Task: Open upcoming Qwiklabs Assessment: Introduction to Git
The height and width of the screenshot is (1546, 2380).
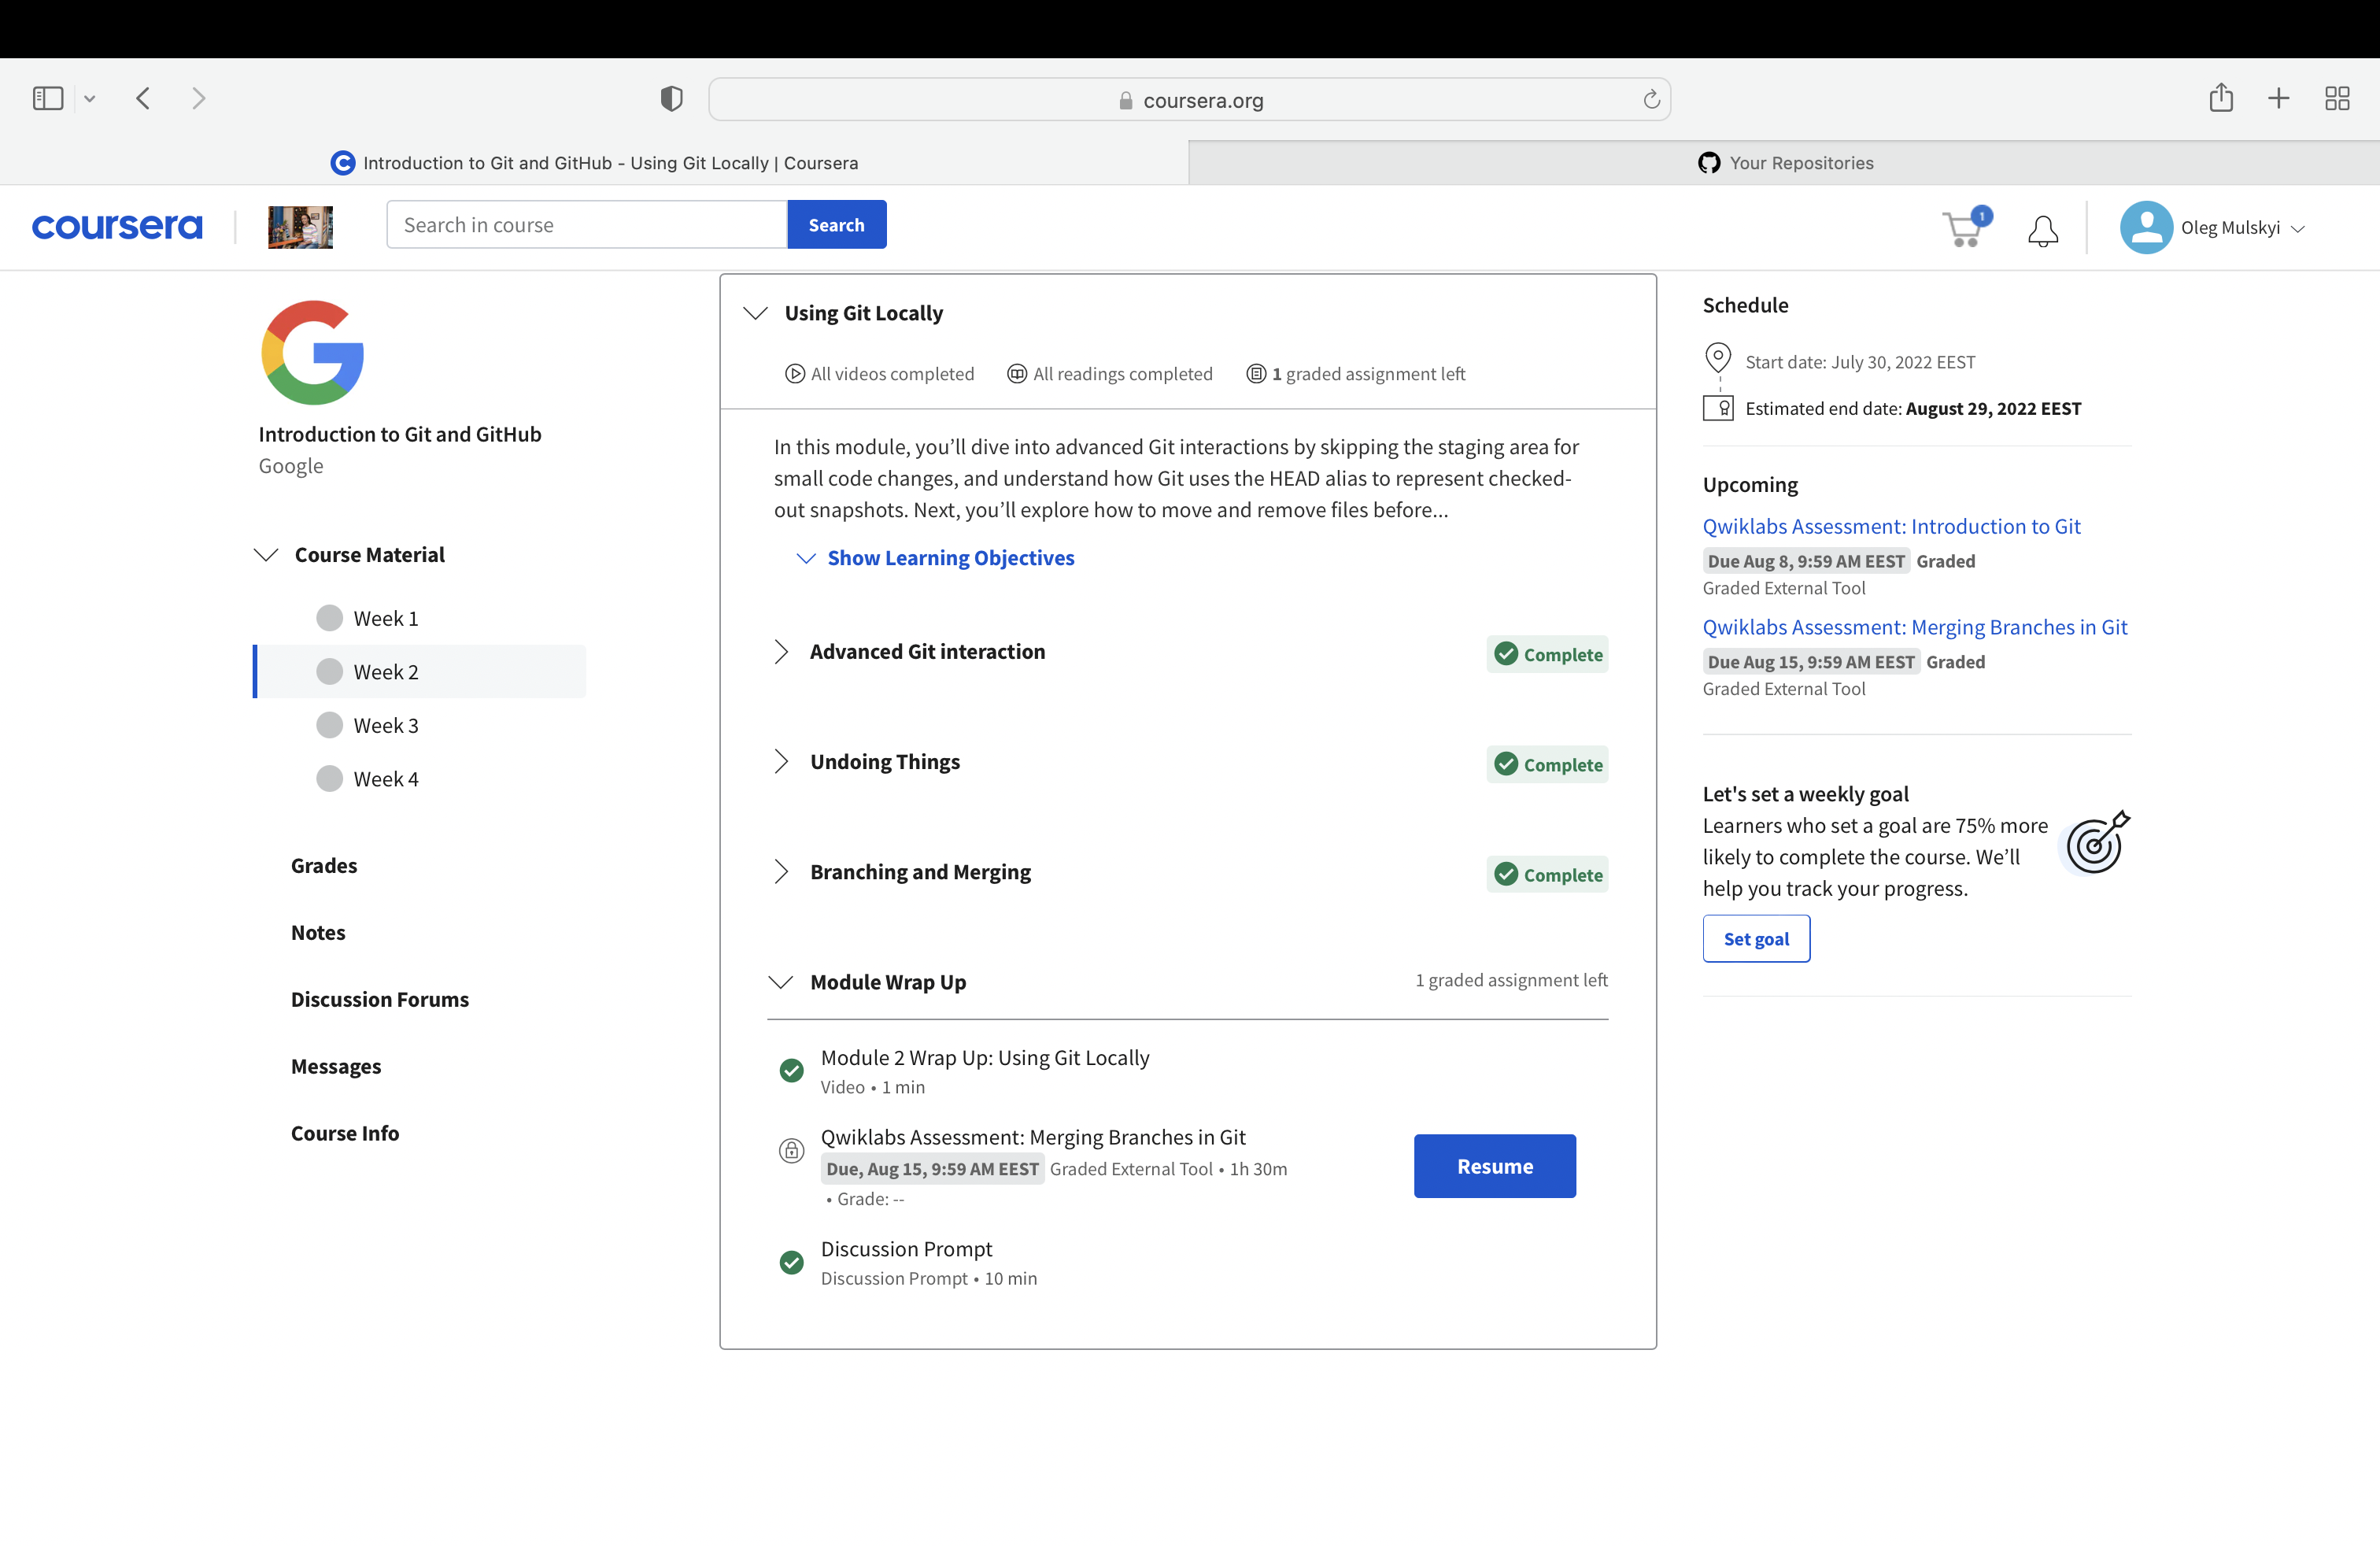Action: (1891, 526)
